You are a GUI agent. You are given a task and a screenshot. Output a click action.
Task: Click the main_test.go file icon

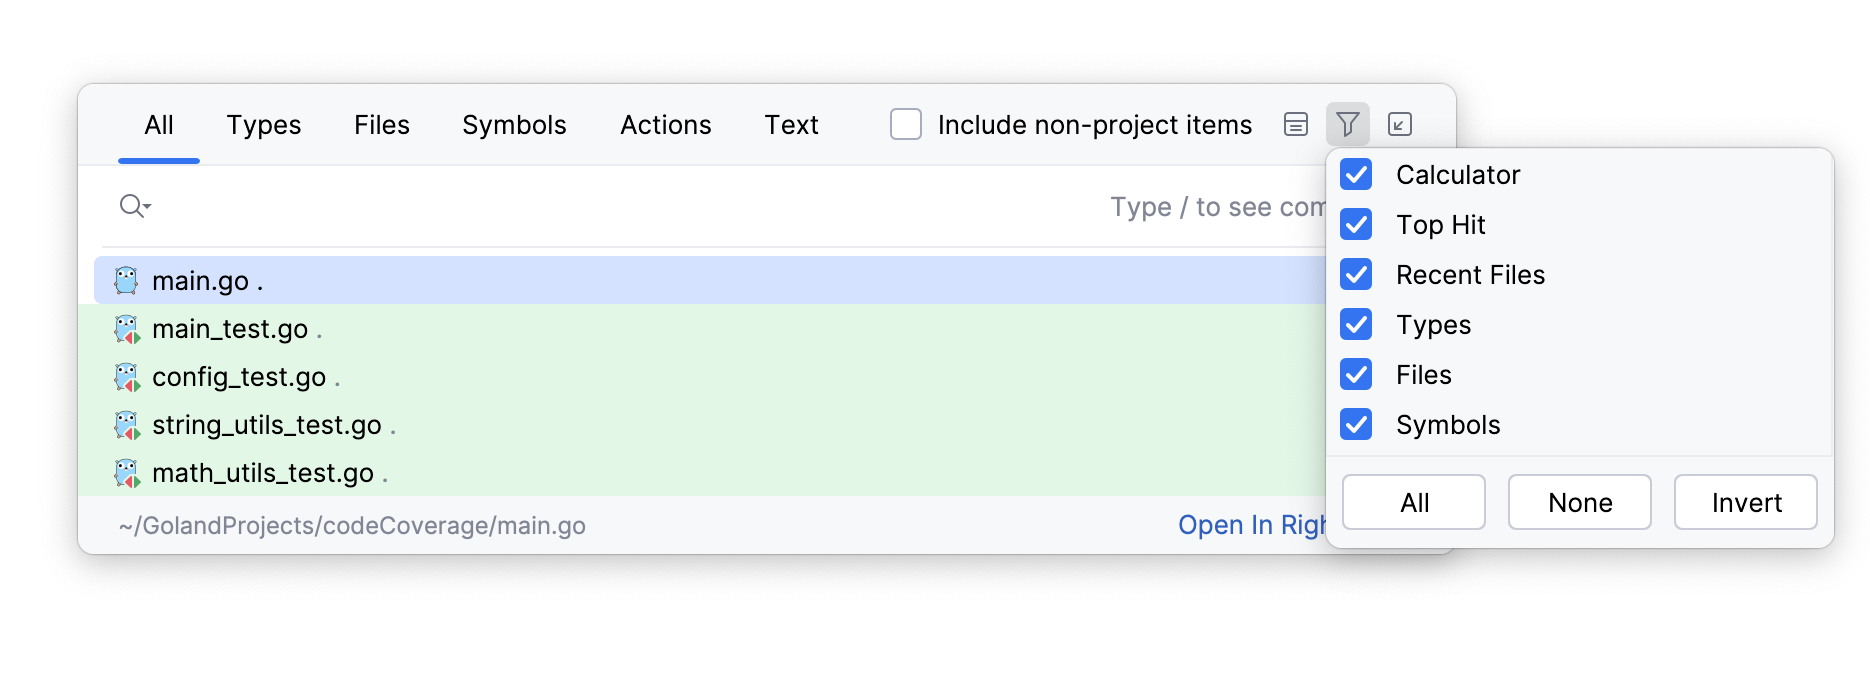(x=127, y=329)
